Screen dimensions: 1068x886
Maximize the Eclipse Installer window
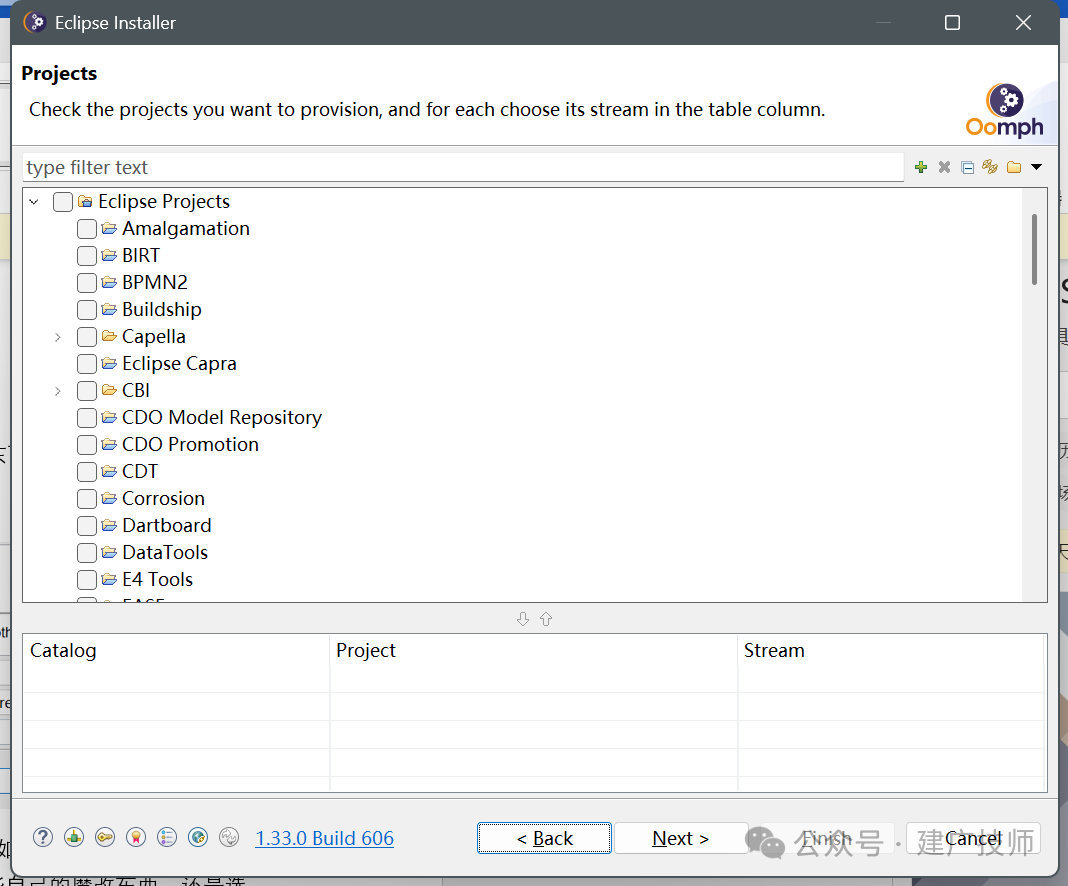coord(952,22)
